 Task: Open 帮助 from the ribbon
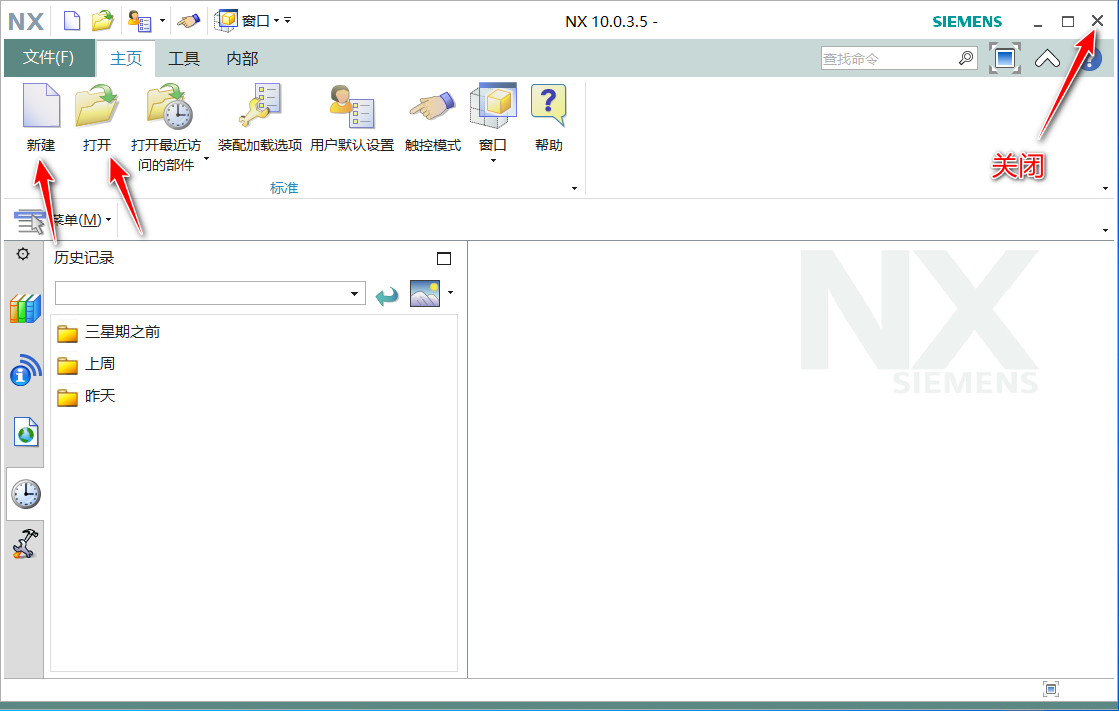coord(549,117)
